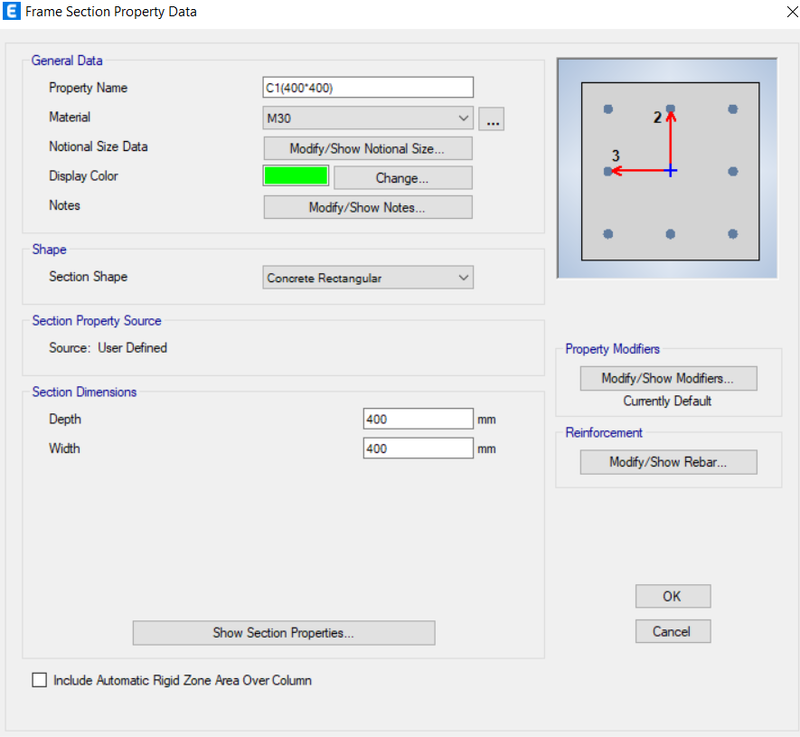Open Modify/Show Rebar dialog
Screen dimensions: 800x737
[x=668, y=462]
